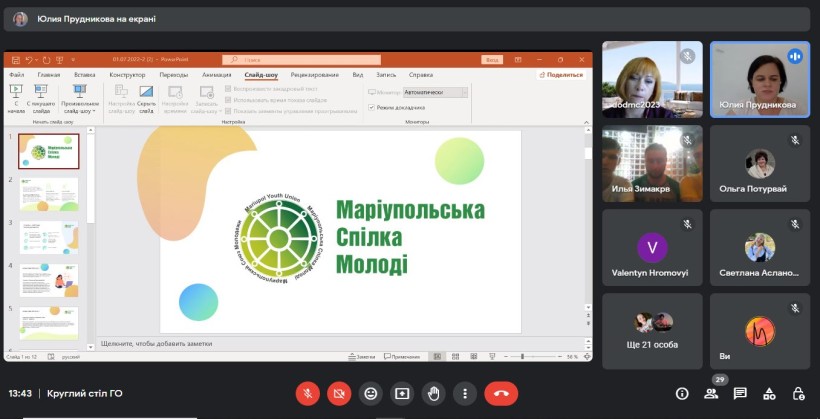Show participants list with 29 badge
Viewport: 820px width, 419px height.
point(711,393)
